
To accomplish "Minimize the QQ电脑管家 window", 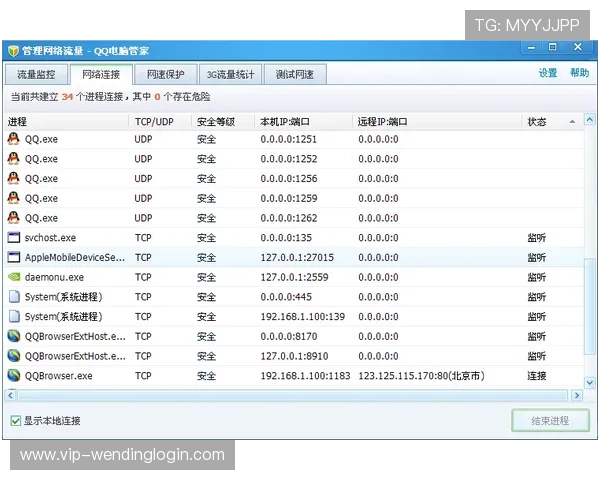I will click(532, 47).
